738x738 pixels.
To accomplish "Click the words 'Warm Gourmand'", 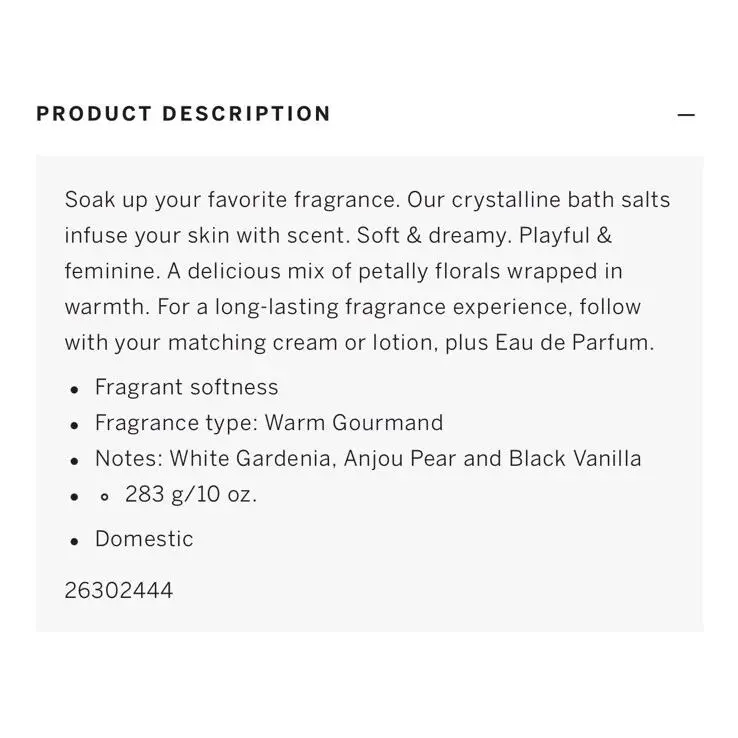I will click(x=354, y=423).
